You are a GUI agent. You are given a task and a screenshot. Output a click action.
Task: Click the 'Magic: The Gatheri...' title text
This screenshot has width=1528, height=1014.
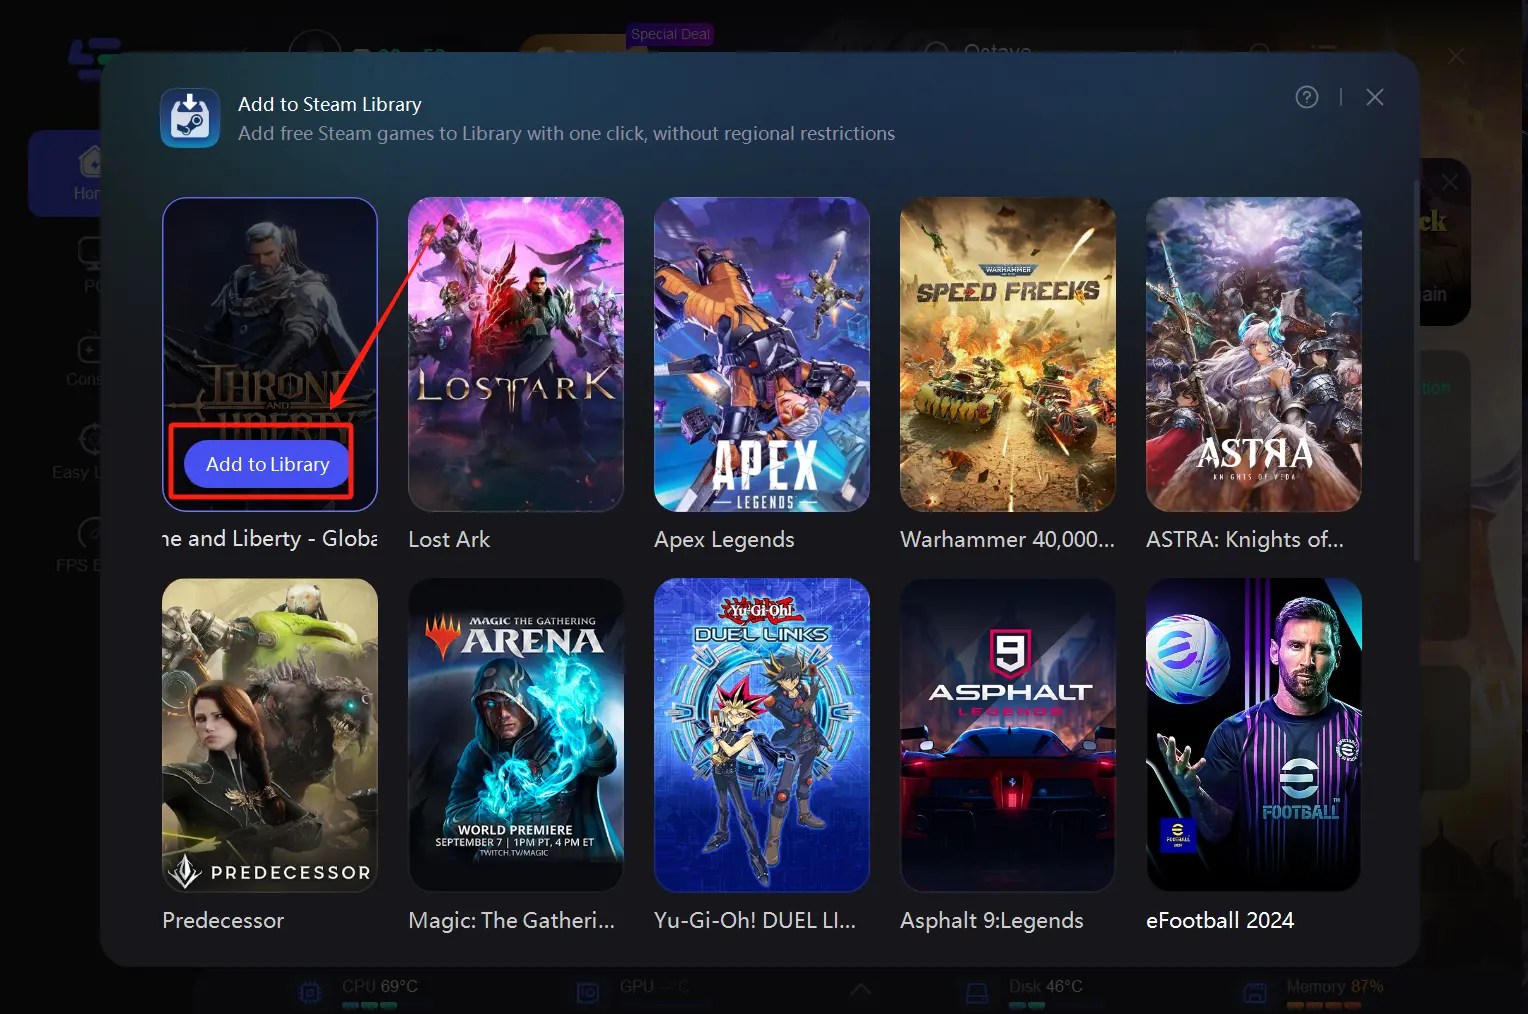[511, 920]
